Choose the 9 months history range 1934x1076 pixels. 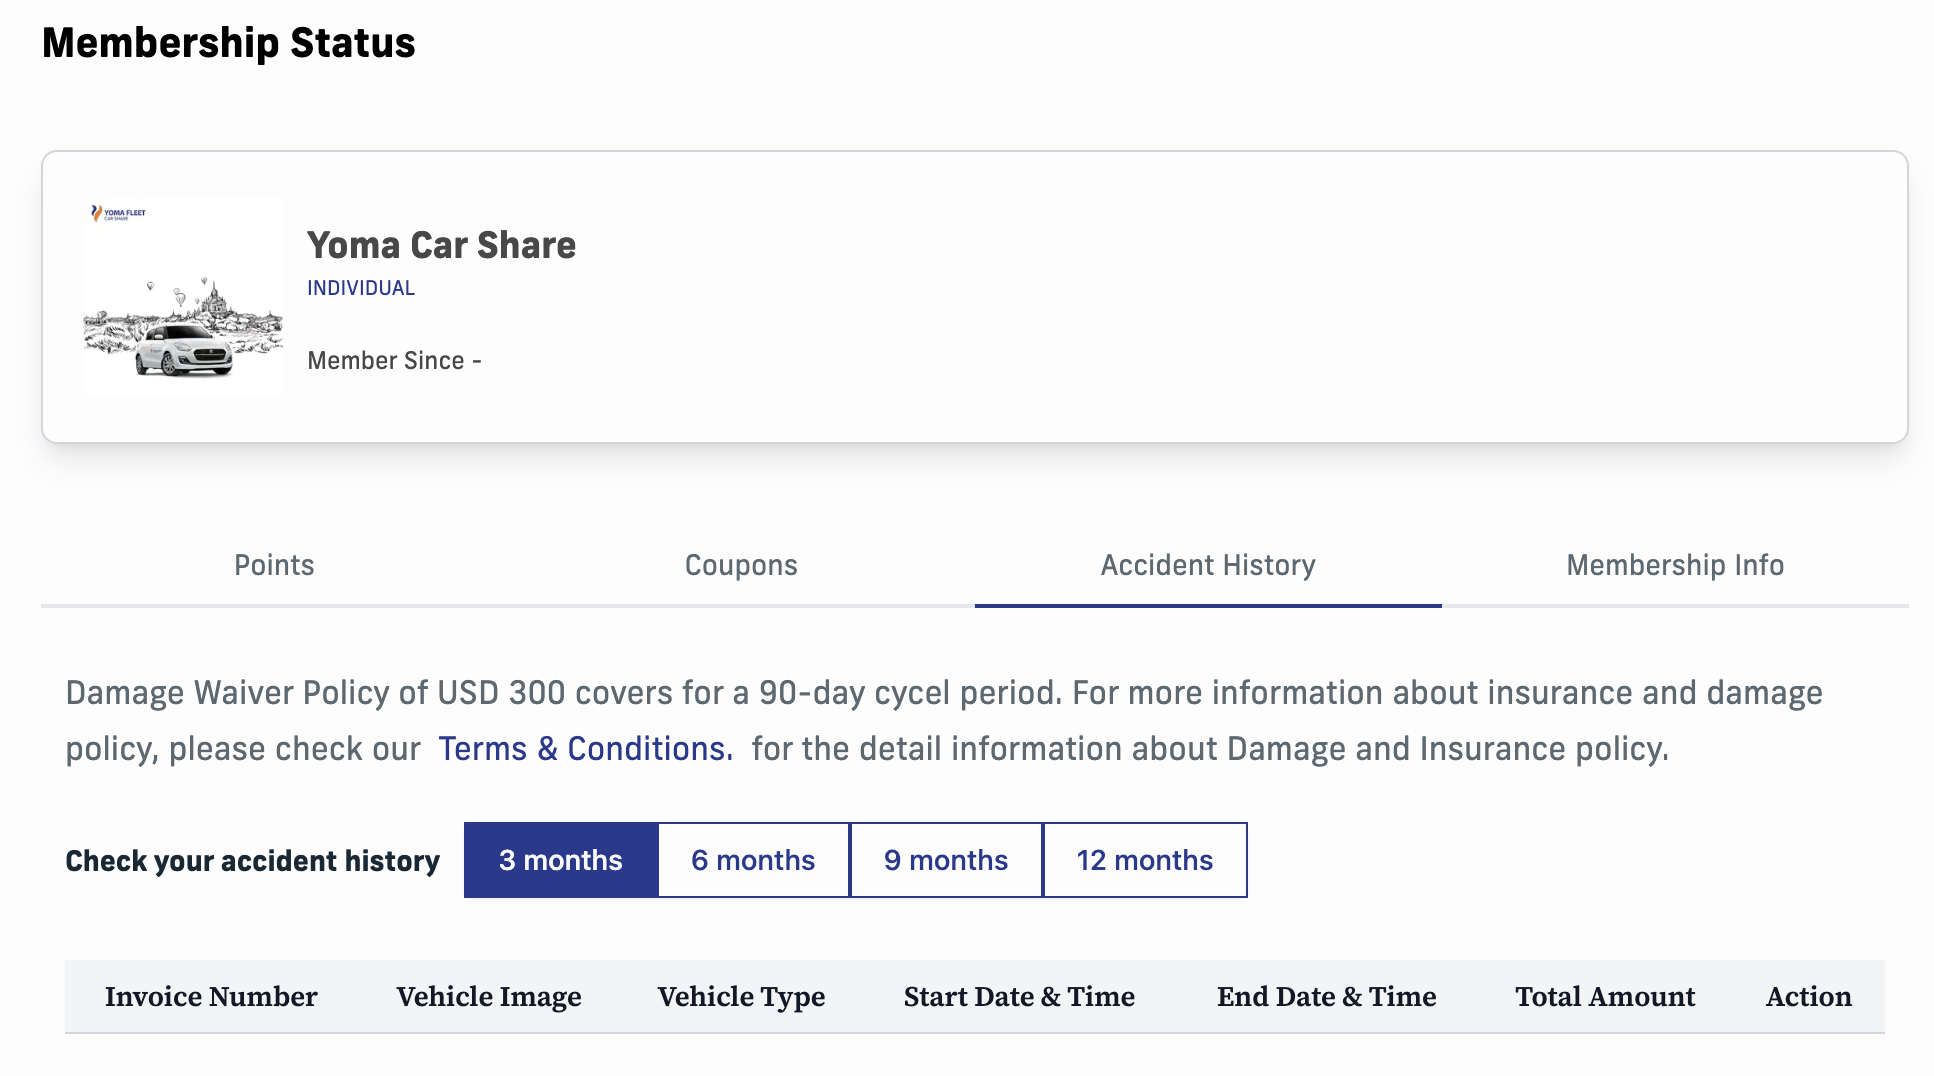946,860
